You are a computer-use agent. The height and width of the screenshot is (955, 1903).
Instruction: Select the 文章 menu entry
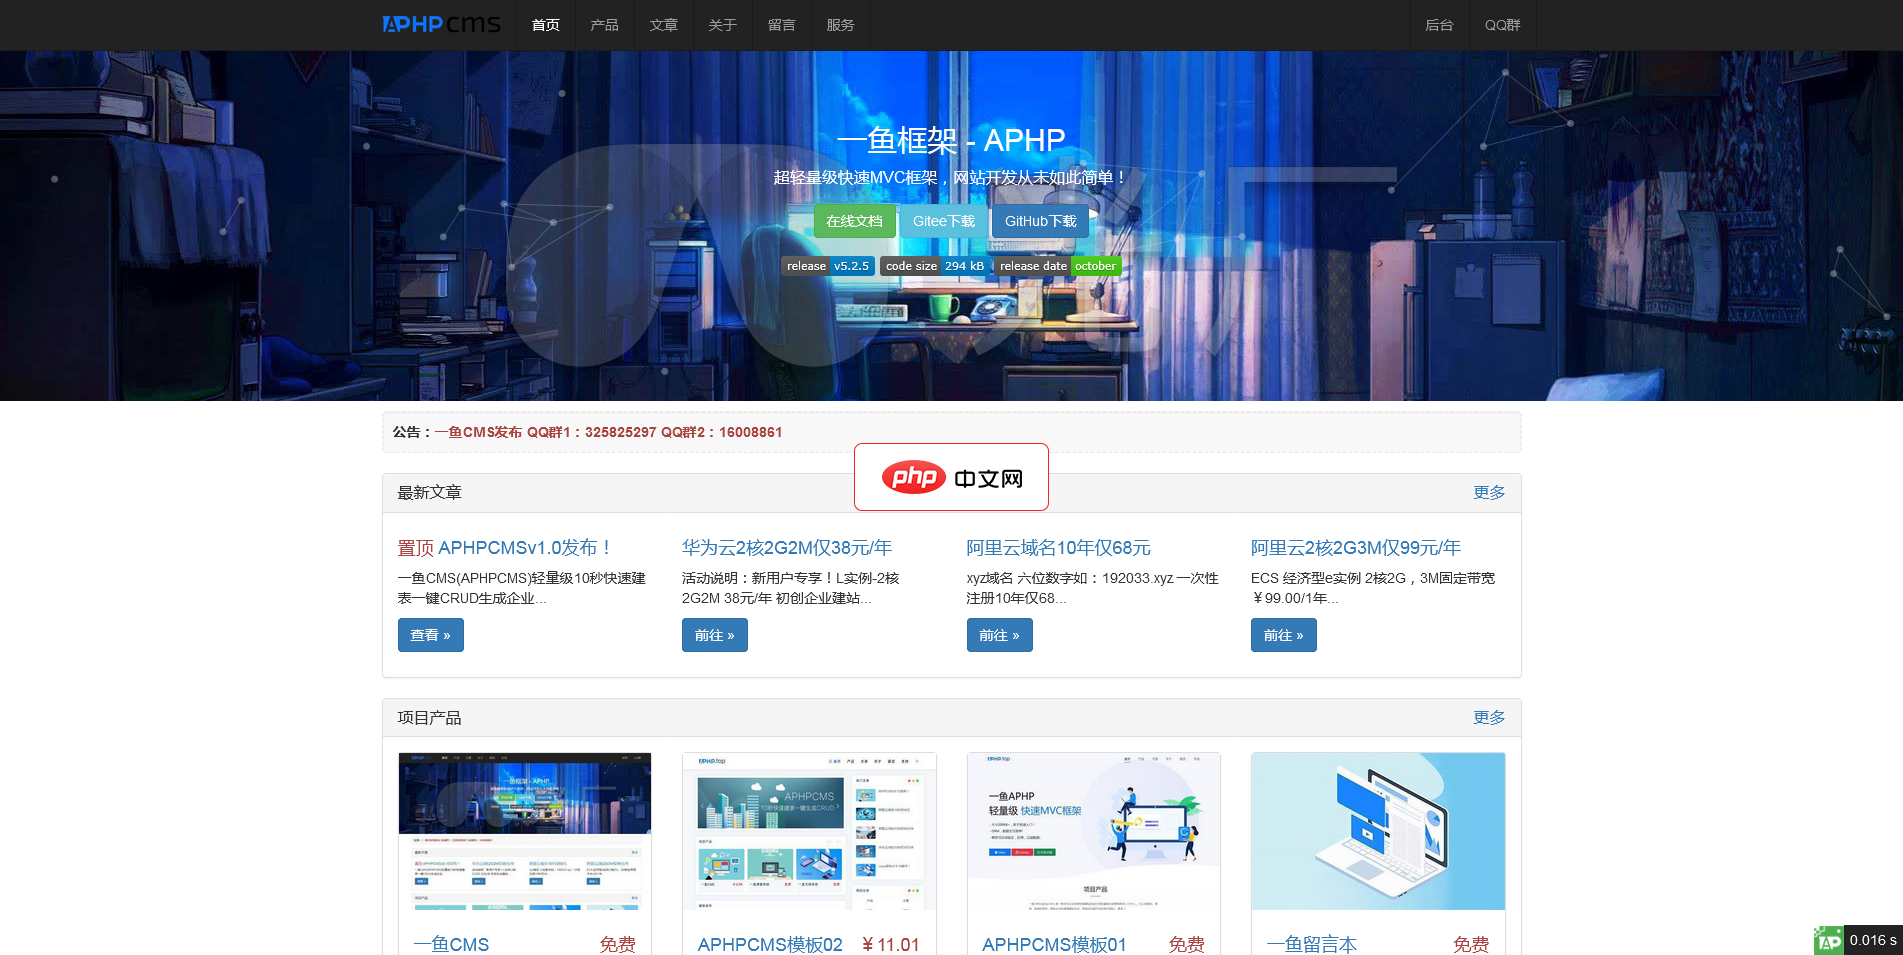tap(663, 24)
